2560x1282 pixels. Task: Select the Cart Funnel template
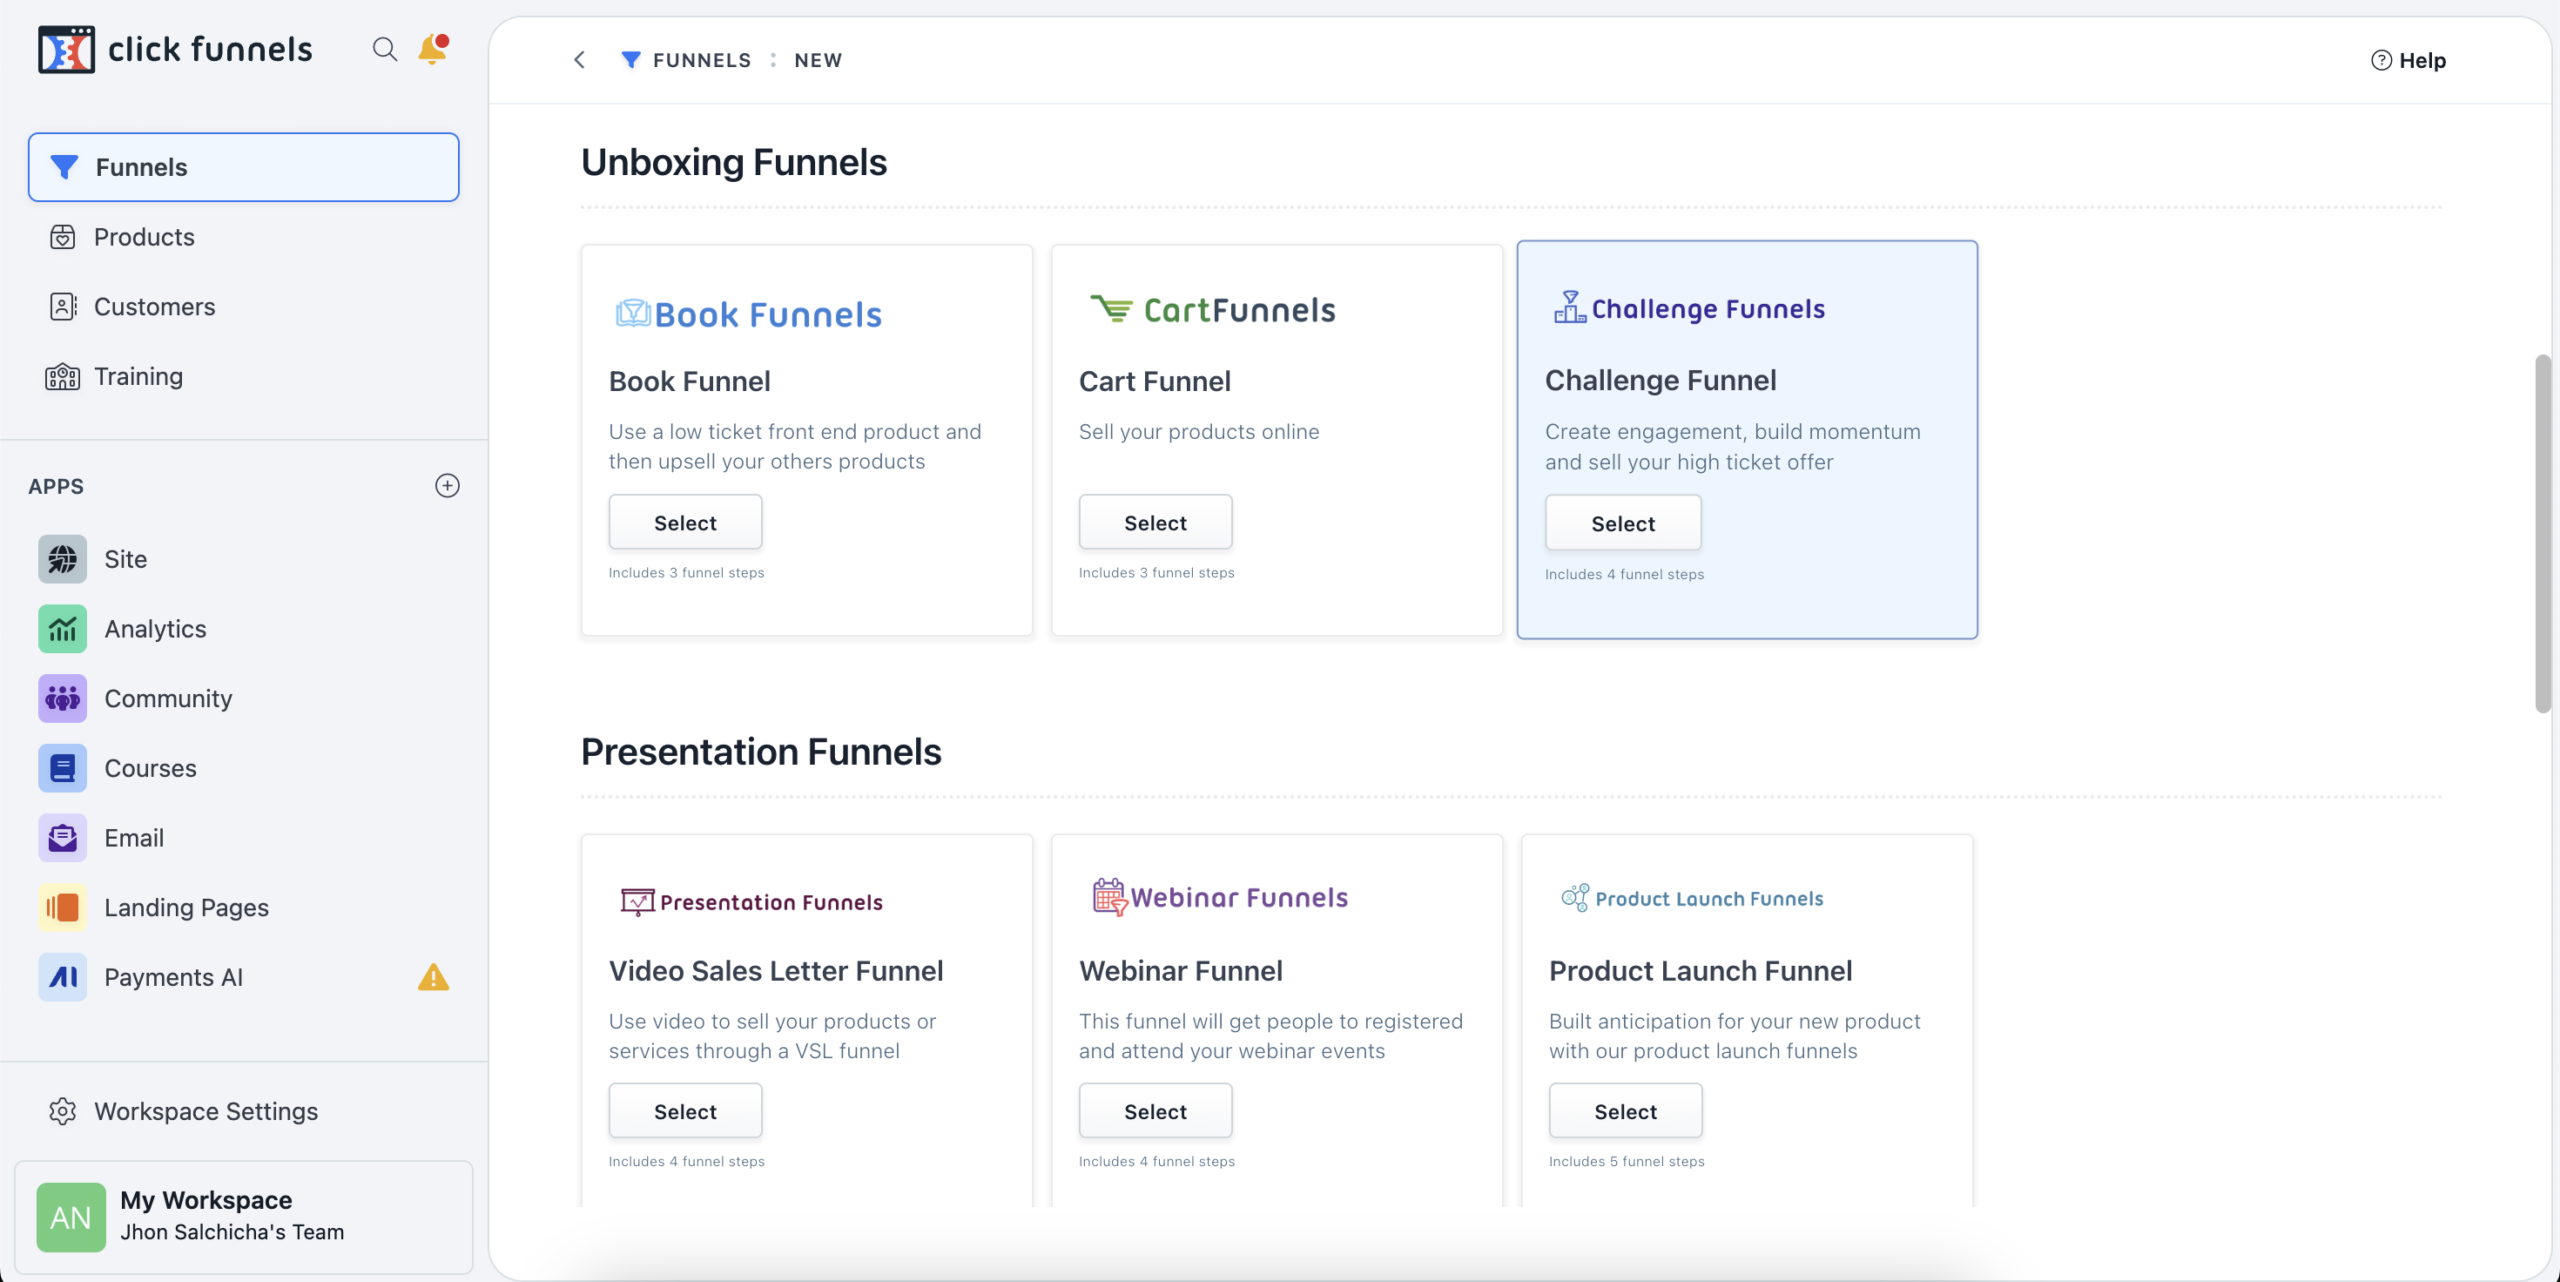click(x=1155, y=523)
